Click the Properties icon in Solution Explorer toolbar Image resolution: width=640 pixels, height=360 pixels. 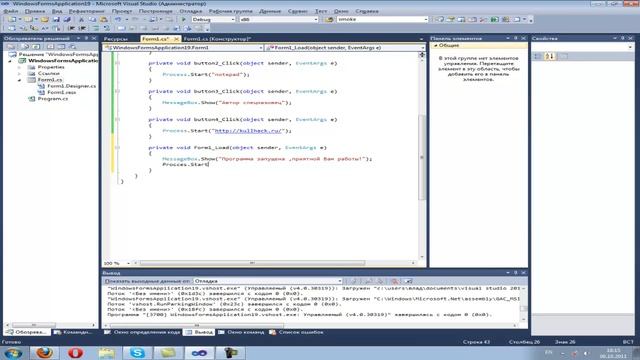[x=11, y=47]
